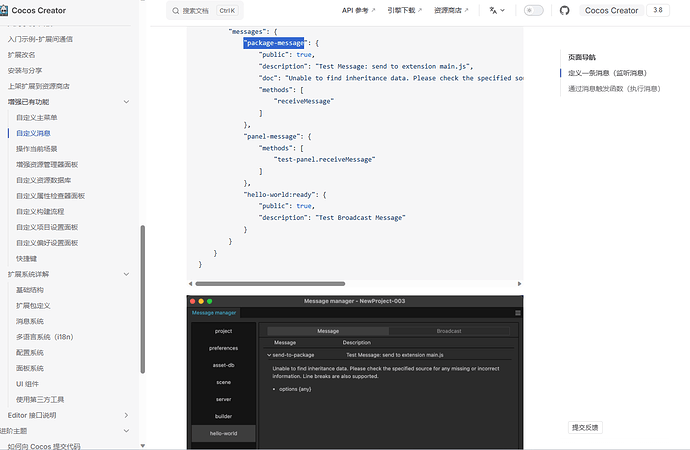The image size is (690, 450).
Task: Open 增强资源管理器面板 page
Action: click(47, 165)
